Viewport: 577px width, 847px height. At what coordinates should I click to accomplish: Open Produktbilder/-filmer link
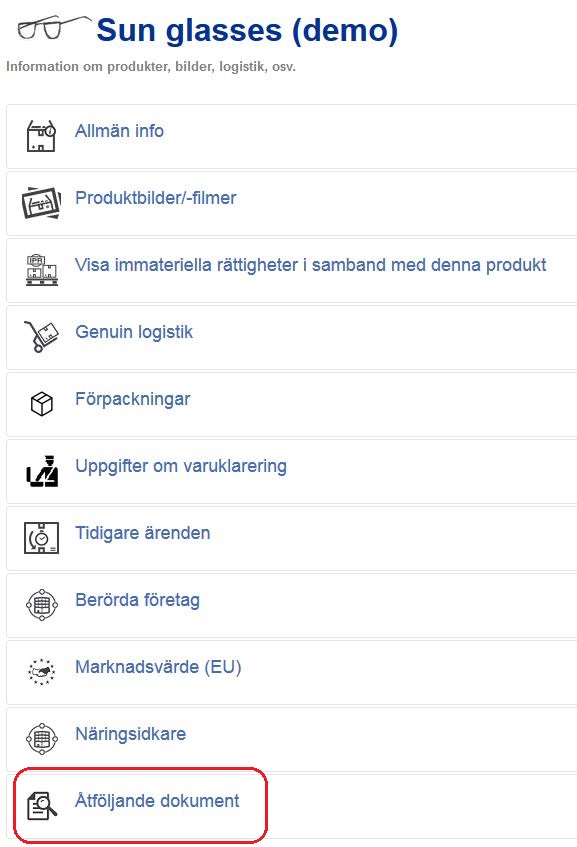(x=156, y=198)
